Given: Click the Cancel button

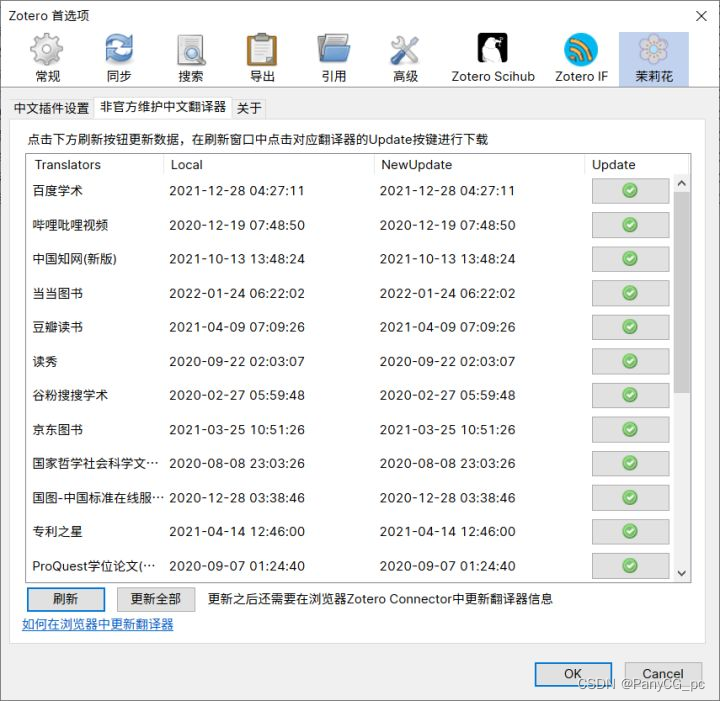Looking at the screenshot, I should click(x=663, y=674).
